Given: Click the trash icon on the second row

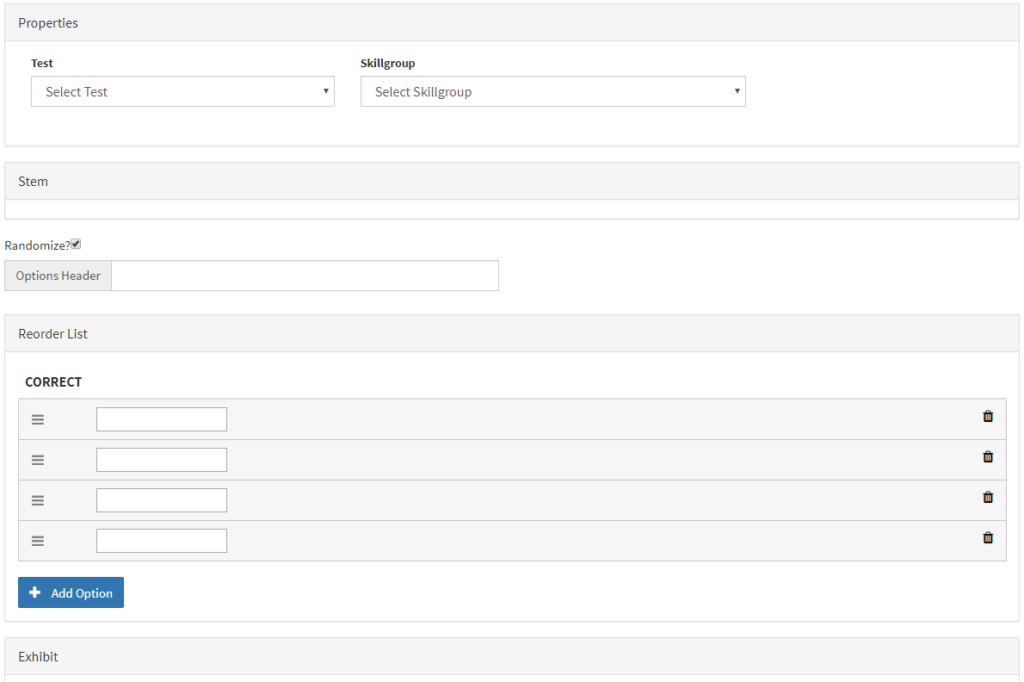Looking at the screenshot, I should click(x=988, y=456).
